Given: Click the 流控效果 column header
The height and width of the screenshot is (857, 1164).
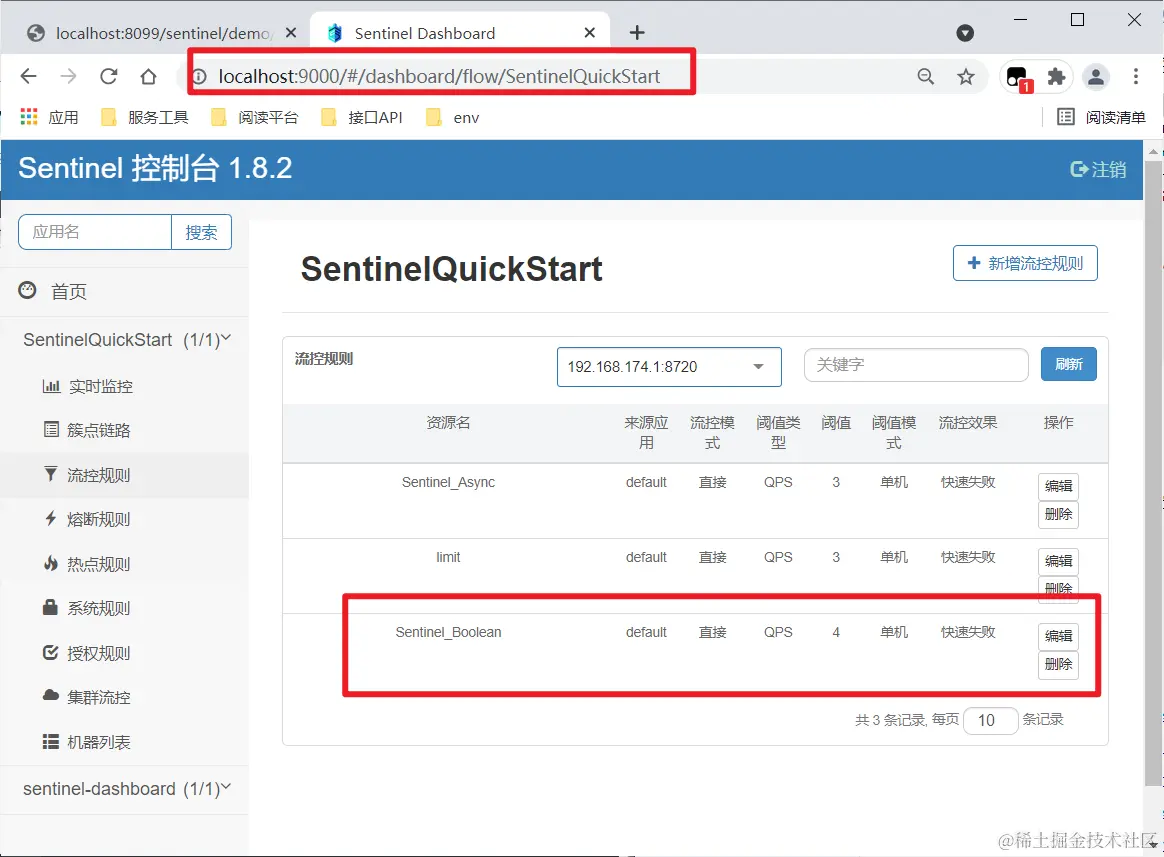Looking at the screenshot, I should click(967, 423).
